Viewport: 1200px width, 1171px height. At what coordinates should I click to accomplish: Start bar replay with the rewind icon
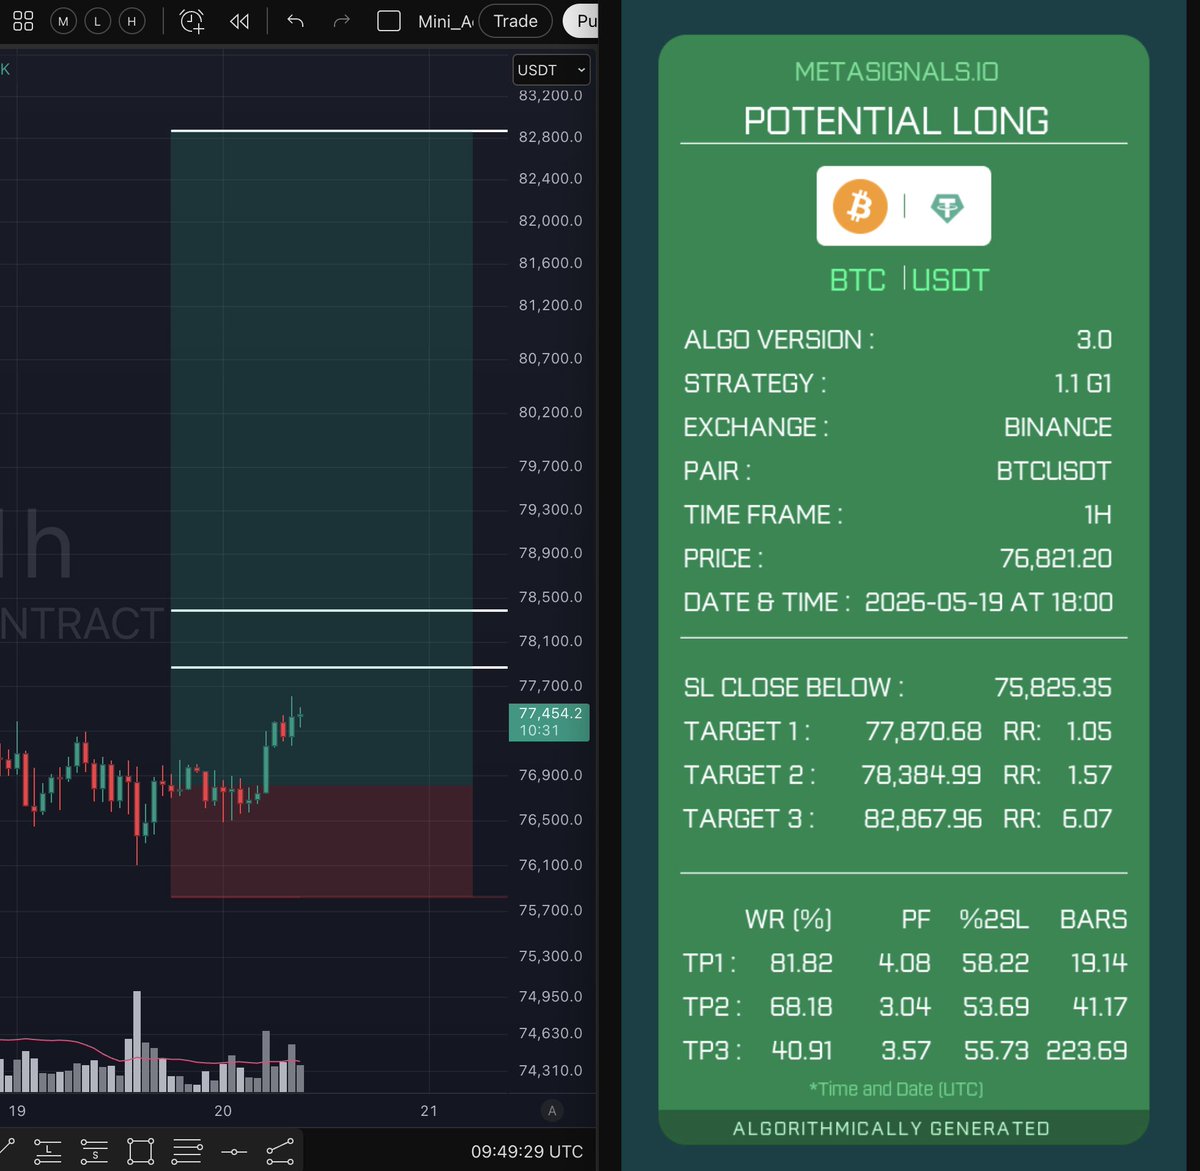pyautogui.click(x=239, y=21)
